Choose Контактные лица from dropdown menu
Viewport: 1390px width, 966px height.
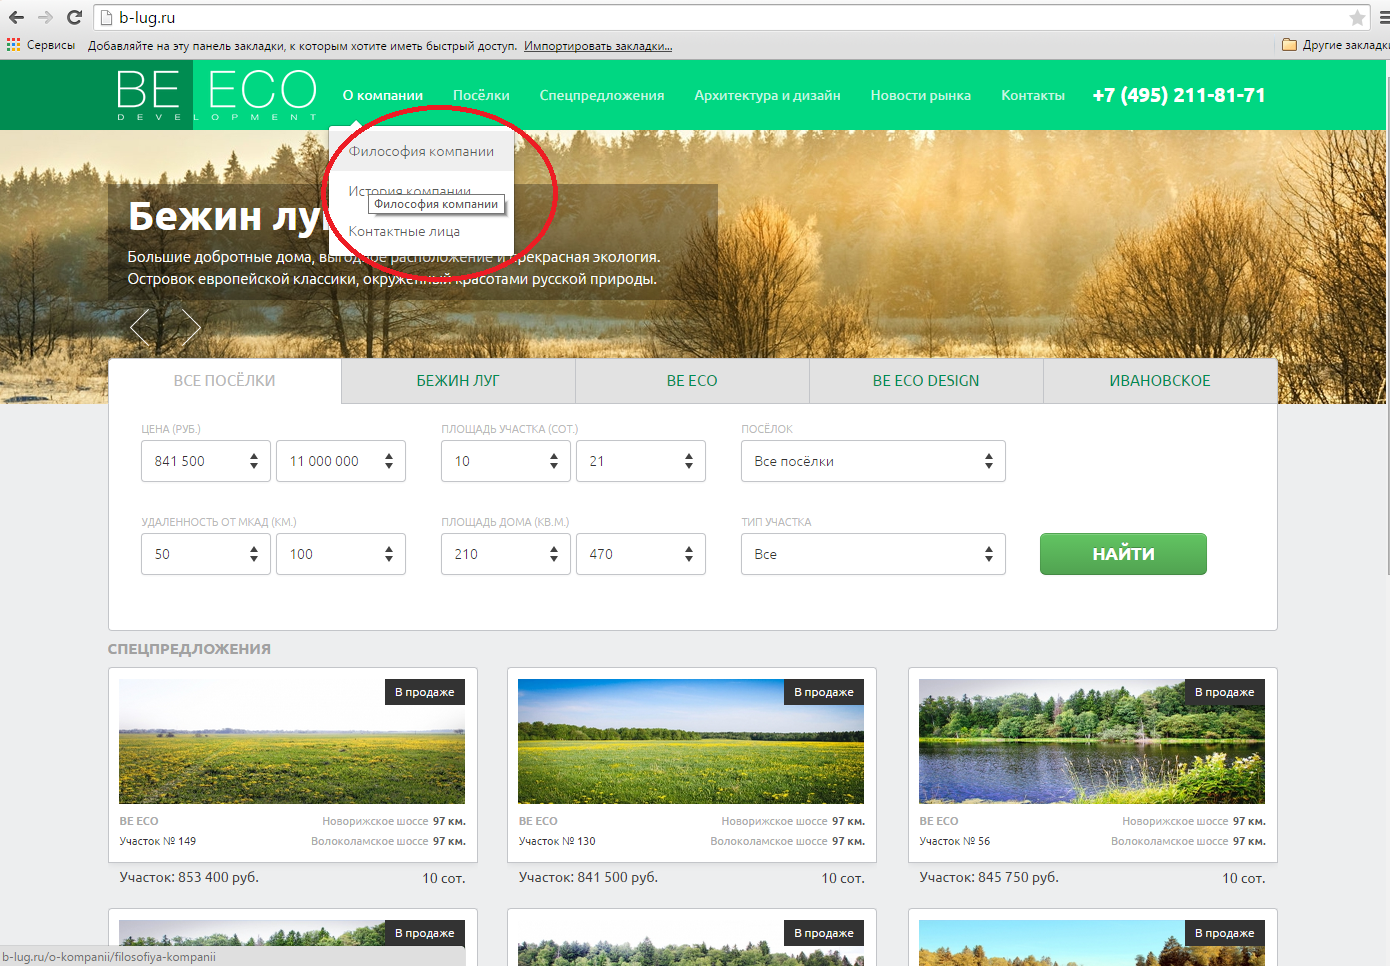coord(404,231)
